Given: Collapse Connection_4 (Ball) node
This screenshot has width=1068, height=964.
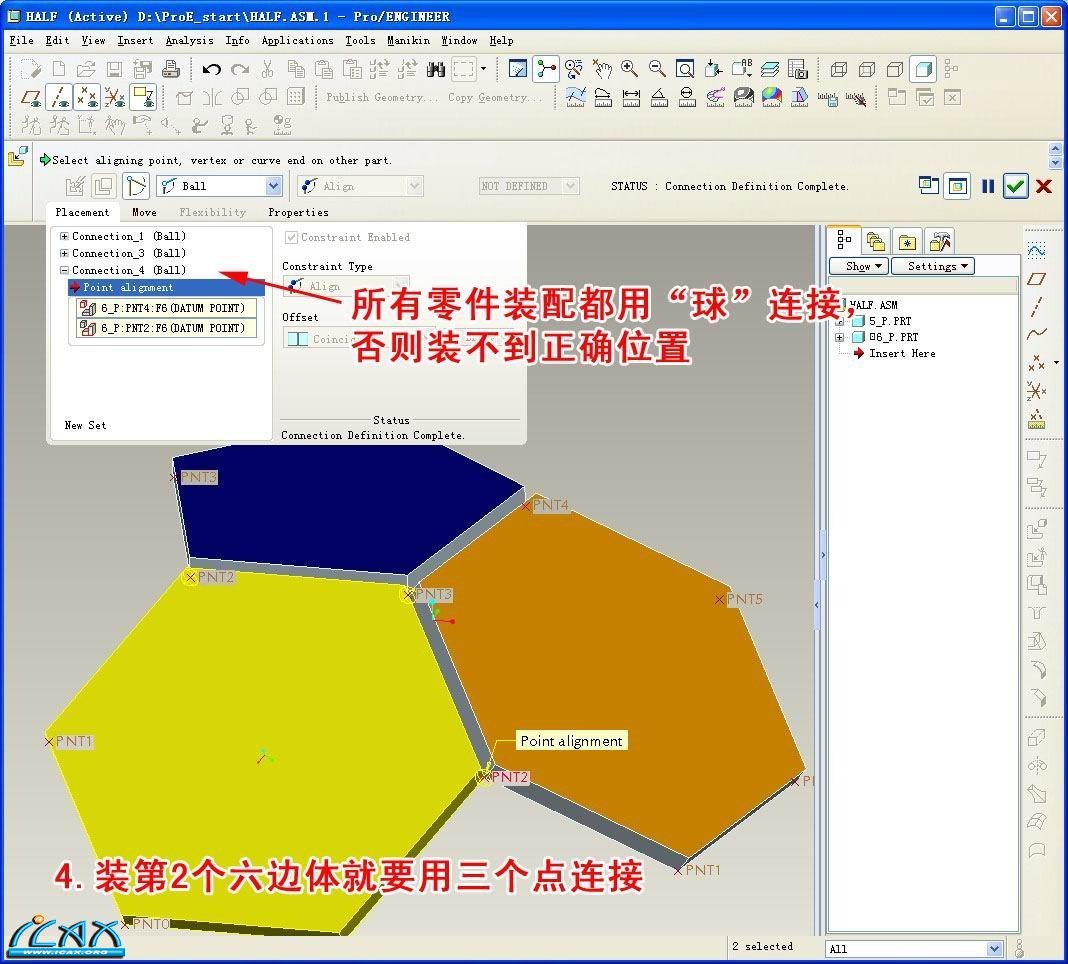Looking at the screenshot, I should click(64, 270).
